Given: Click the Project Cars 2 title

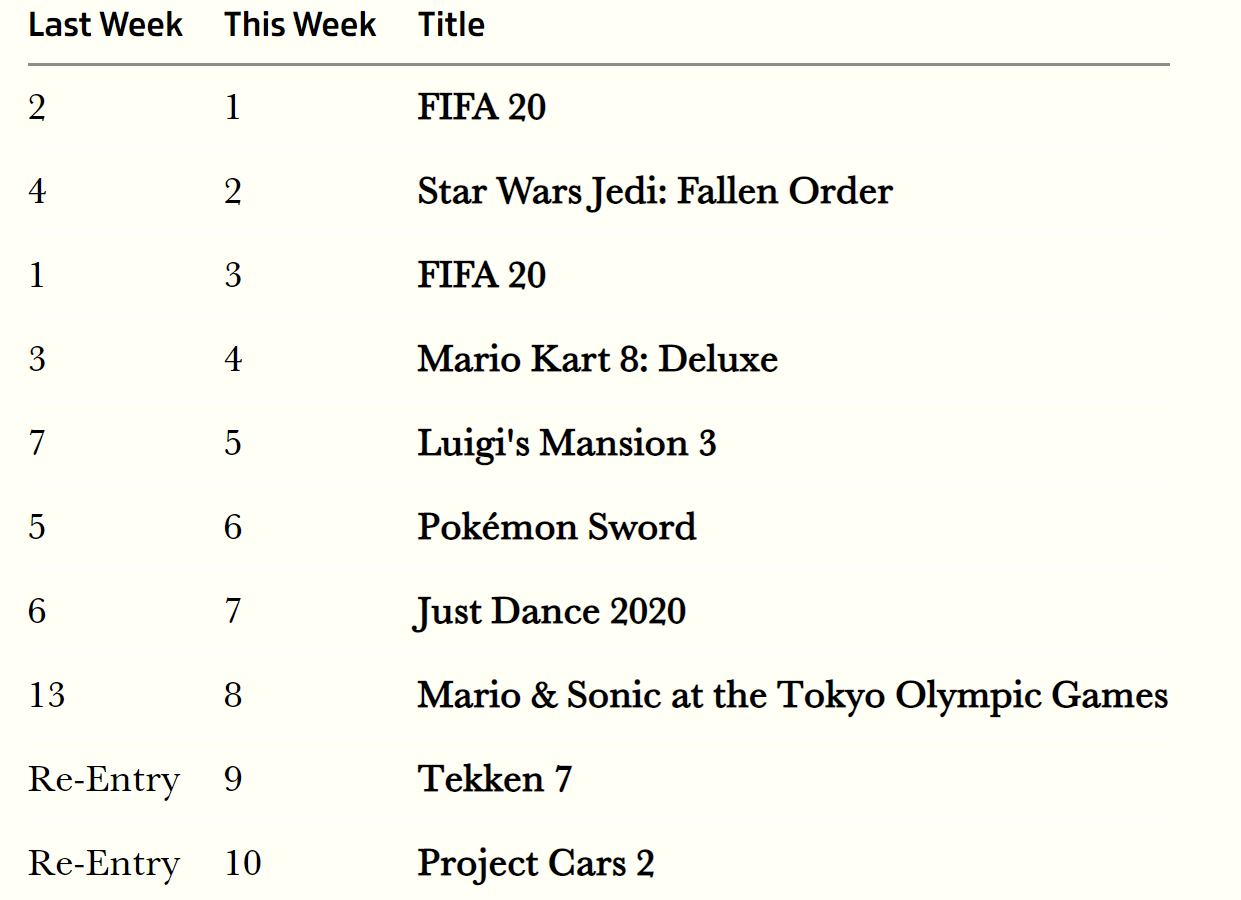Looking at the screenshot, I should tap(536, 863).
